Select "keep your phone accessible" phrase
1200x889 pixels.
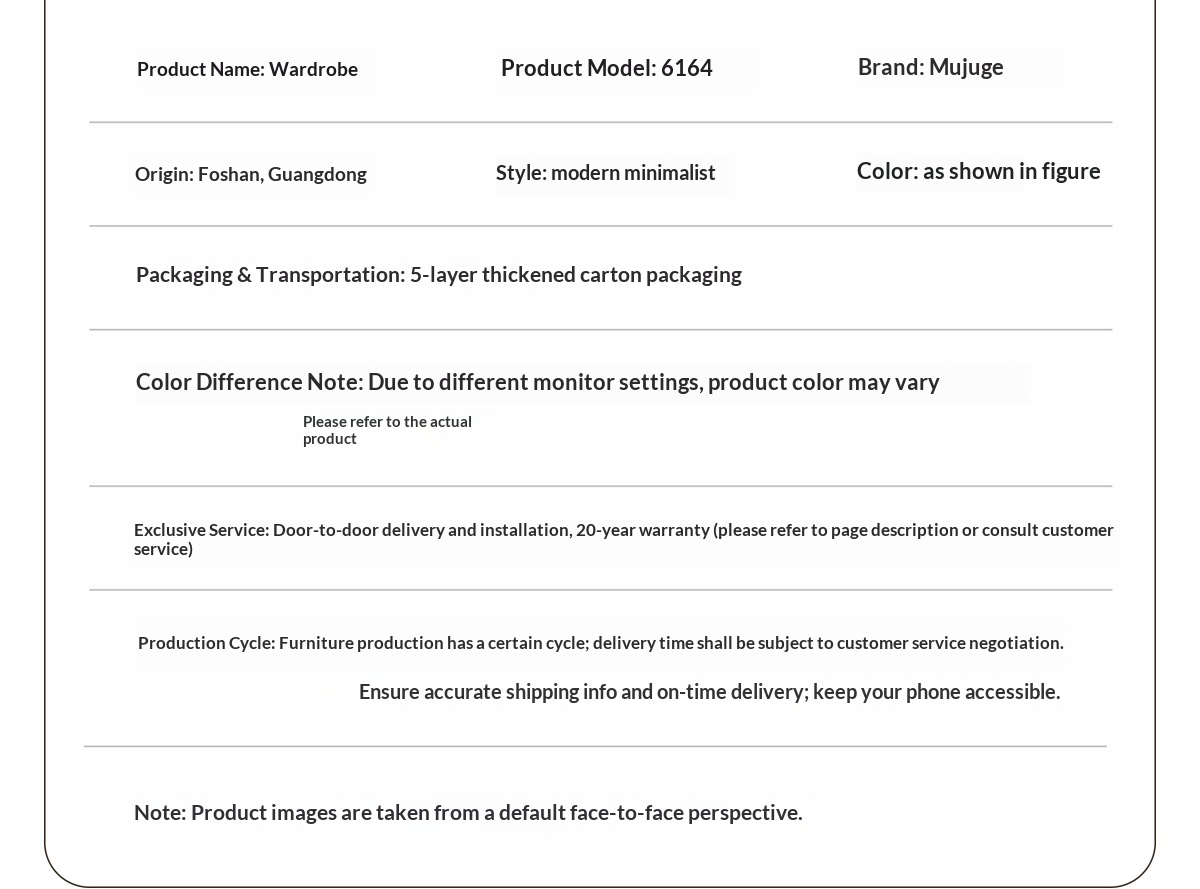click(x=935, y=692)
